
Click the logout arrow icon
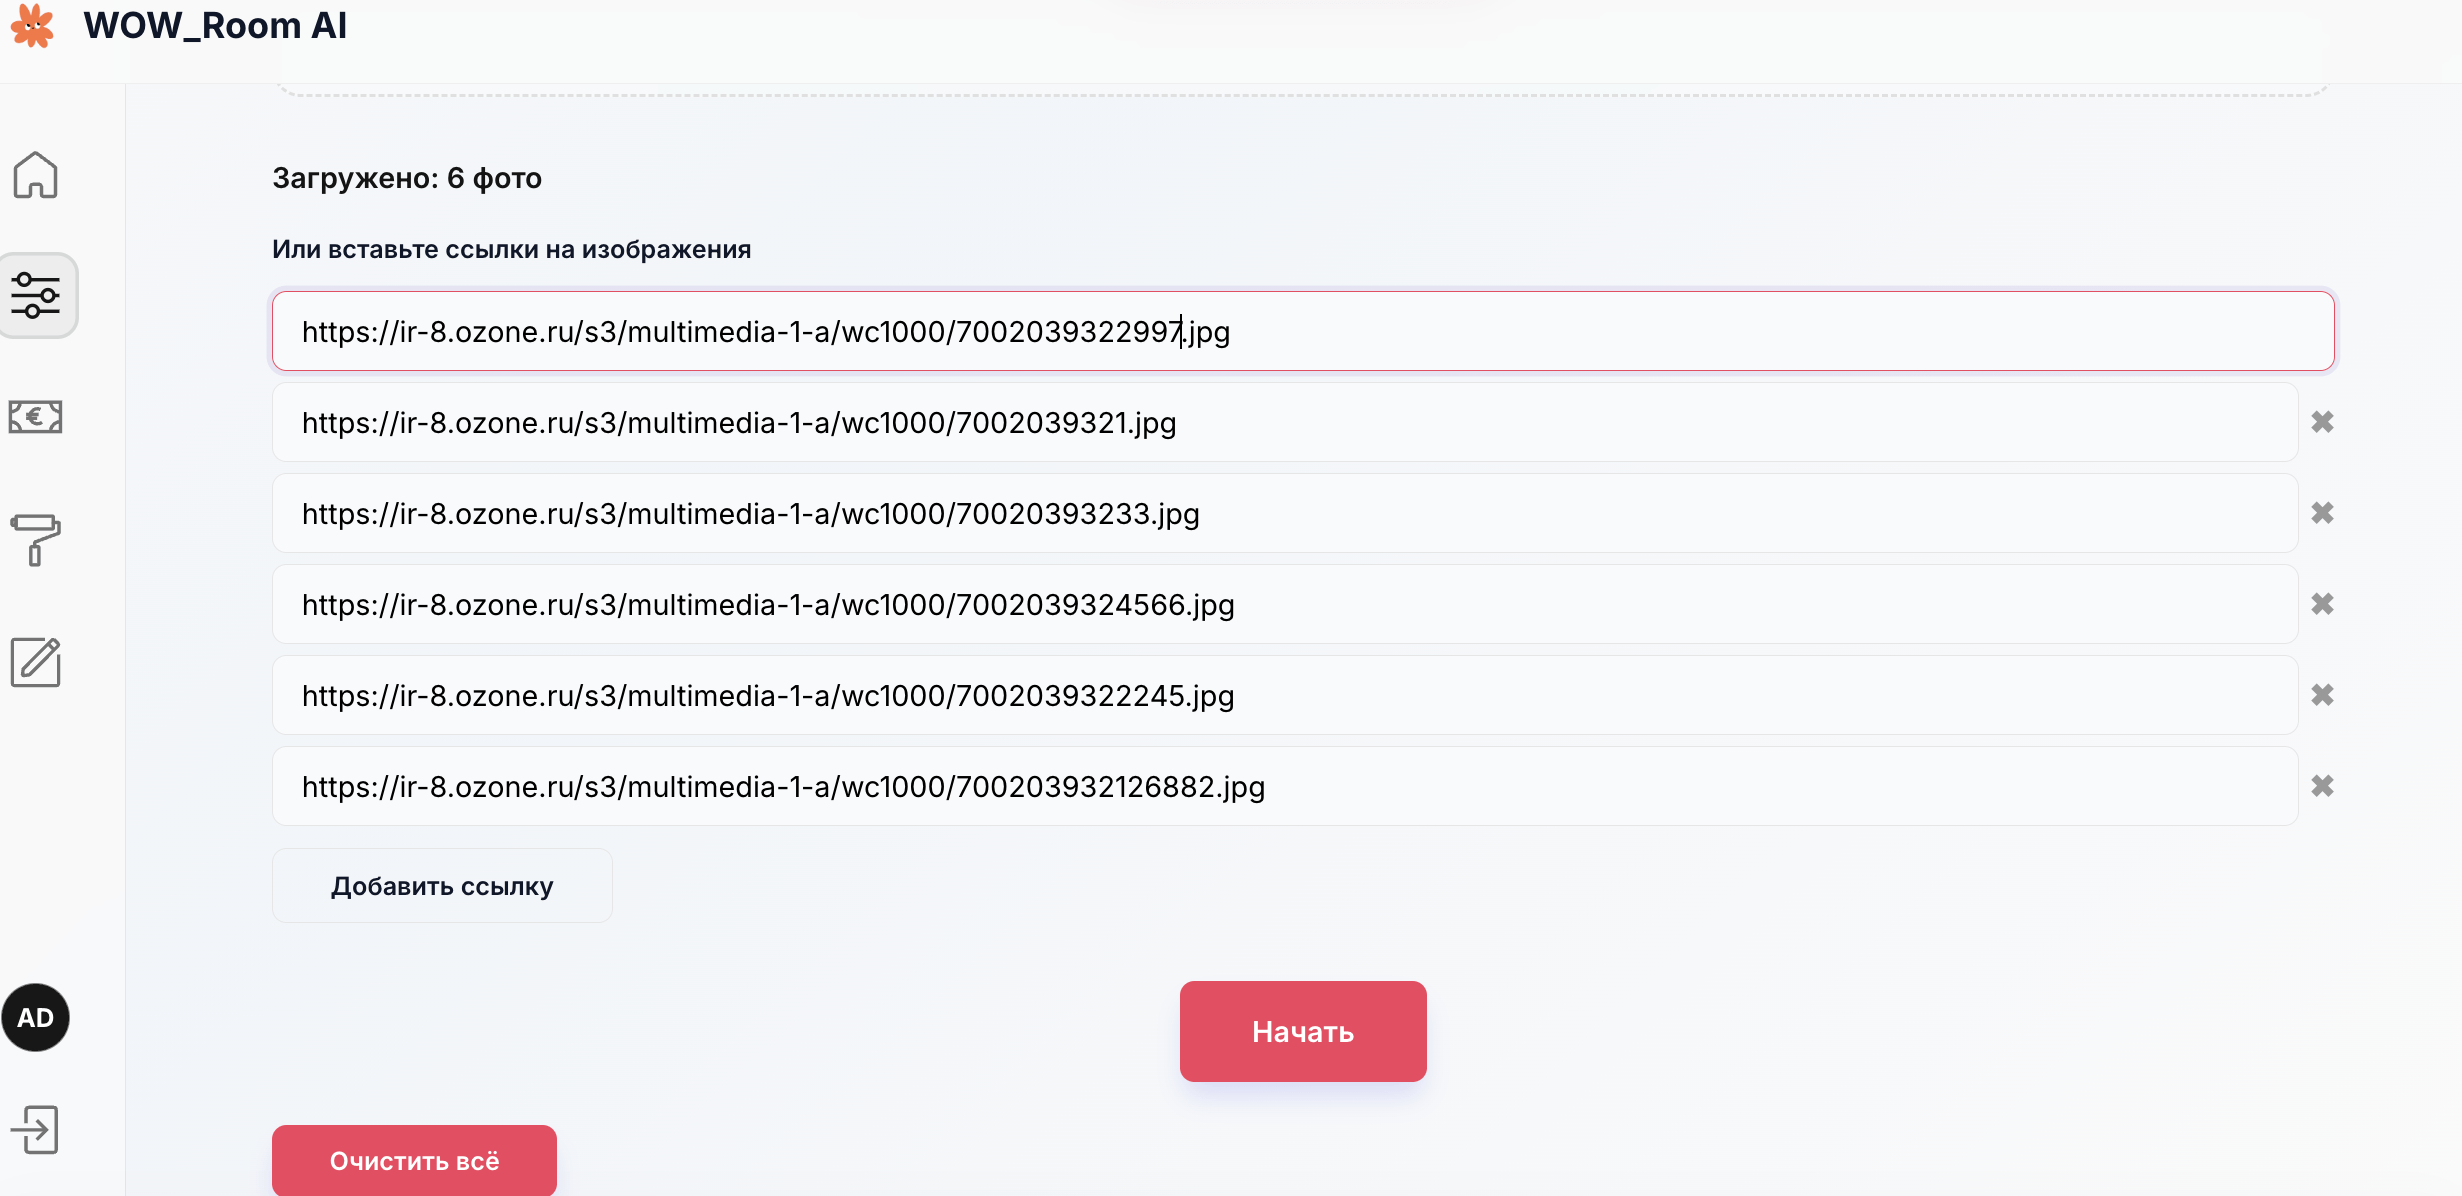point(36,1130)
